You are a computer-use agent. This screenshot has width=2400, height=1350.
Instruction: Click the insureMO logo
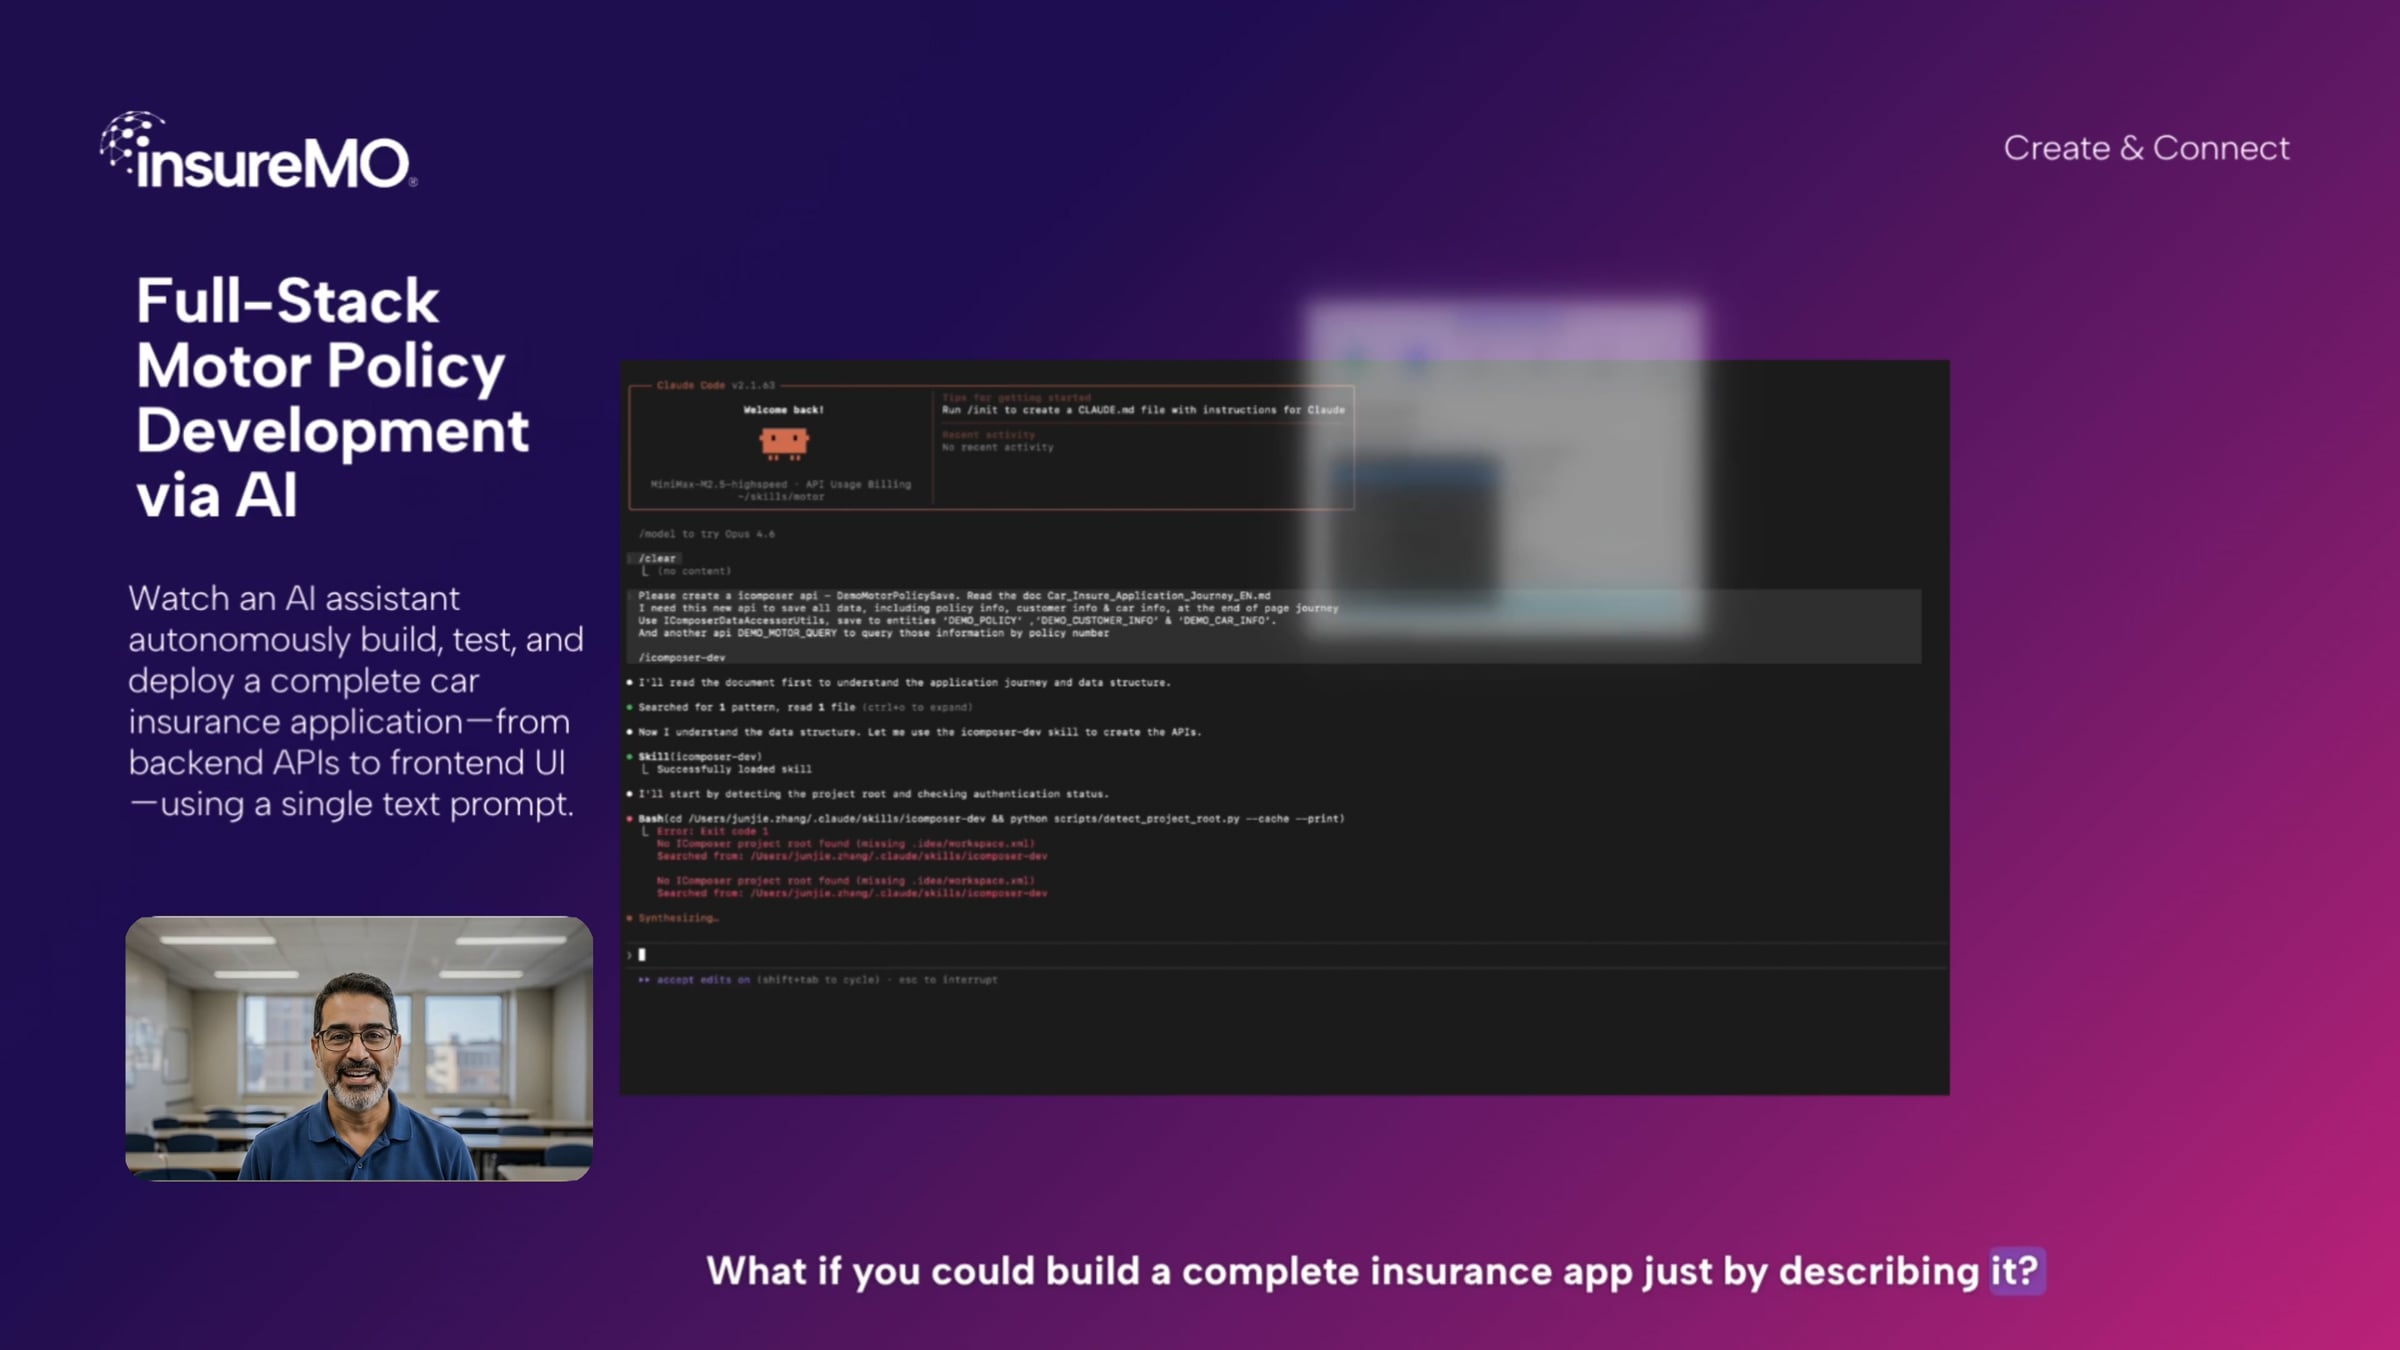point(259,150)
